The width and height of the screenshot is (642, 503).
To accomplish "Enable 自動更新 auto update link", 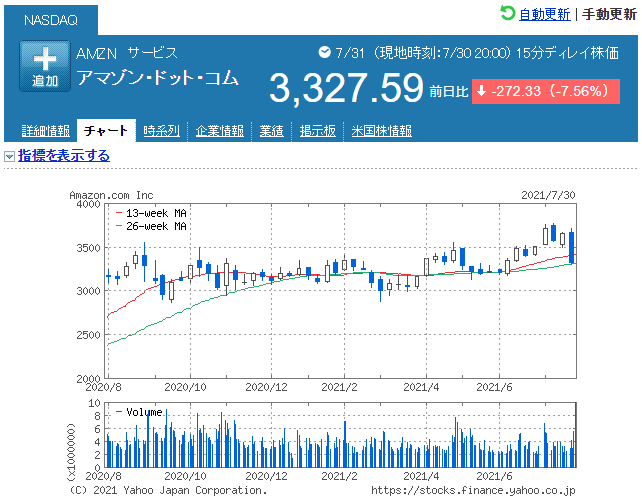I will [x=545, y=14].
